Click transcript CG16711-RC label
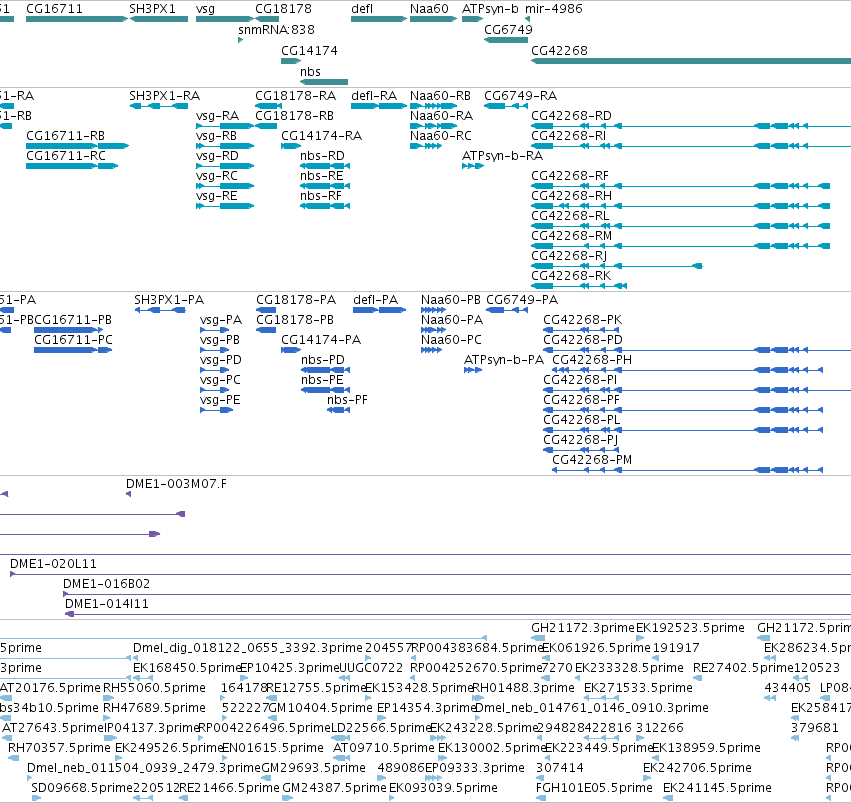 (66, 156)
